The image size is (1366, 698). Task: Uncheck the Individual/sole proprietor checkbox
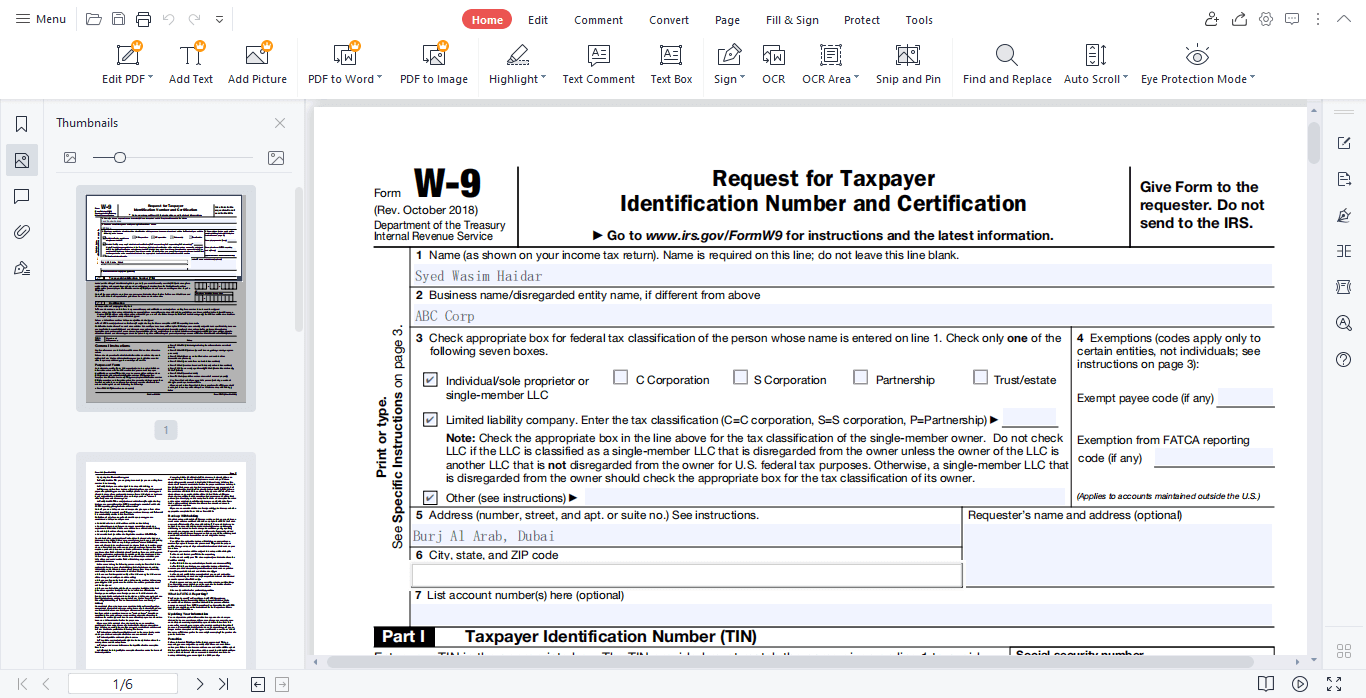(430, 380)
